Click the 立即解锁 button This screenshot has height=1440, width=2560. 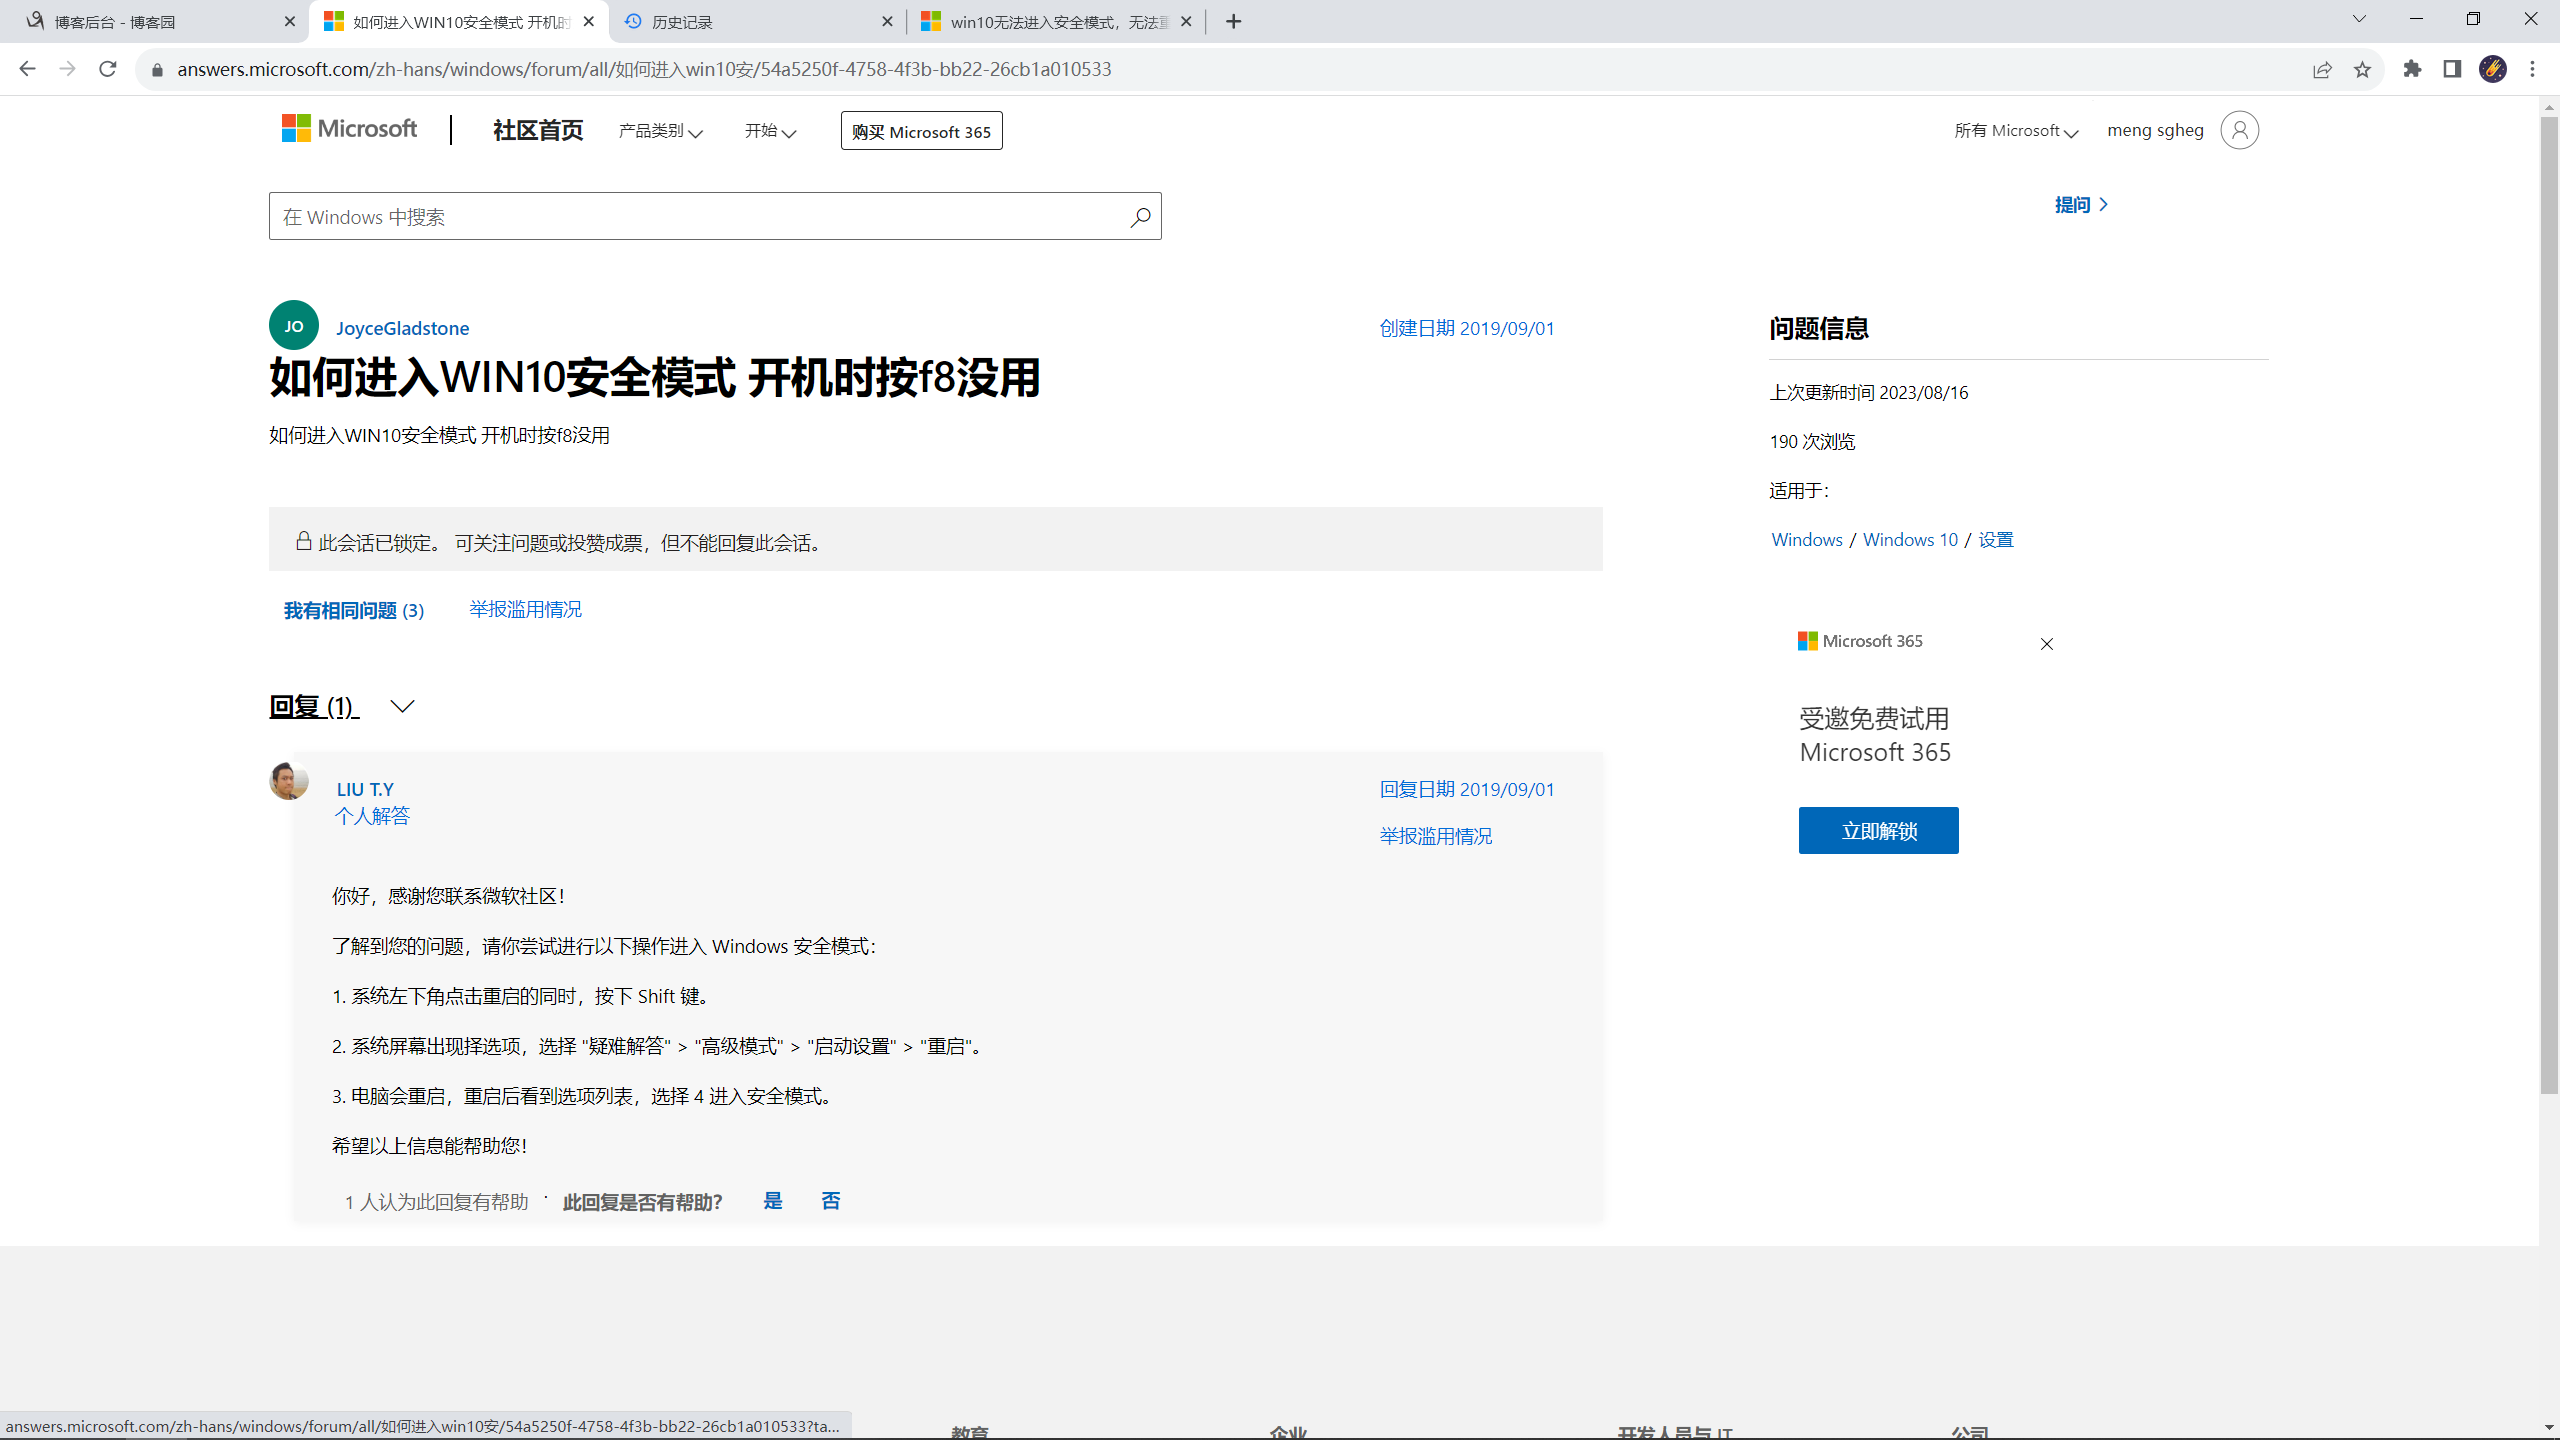(1878, 830)
